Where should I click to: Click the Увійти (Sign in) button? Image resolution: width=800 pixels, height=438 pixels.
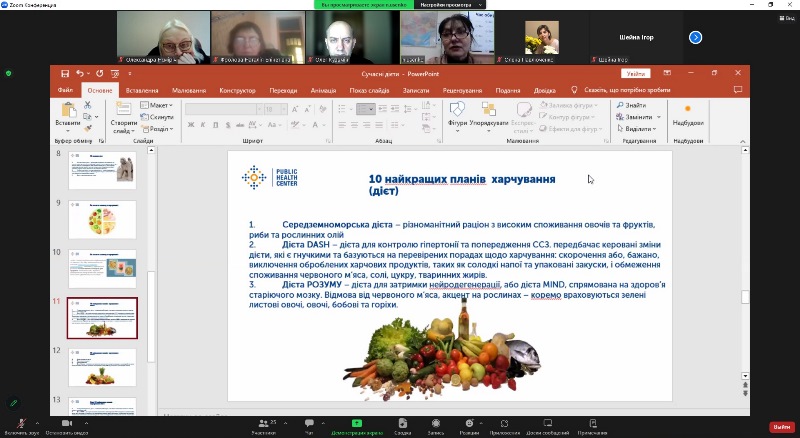tap(636, 74)
